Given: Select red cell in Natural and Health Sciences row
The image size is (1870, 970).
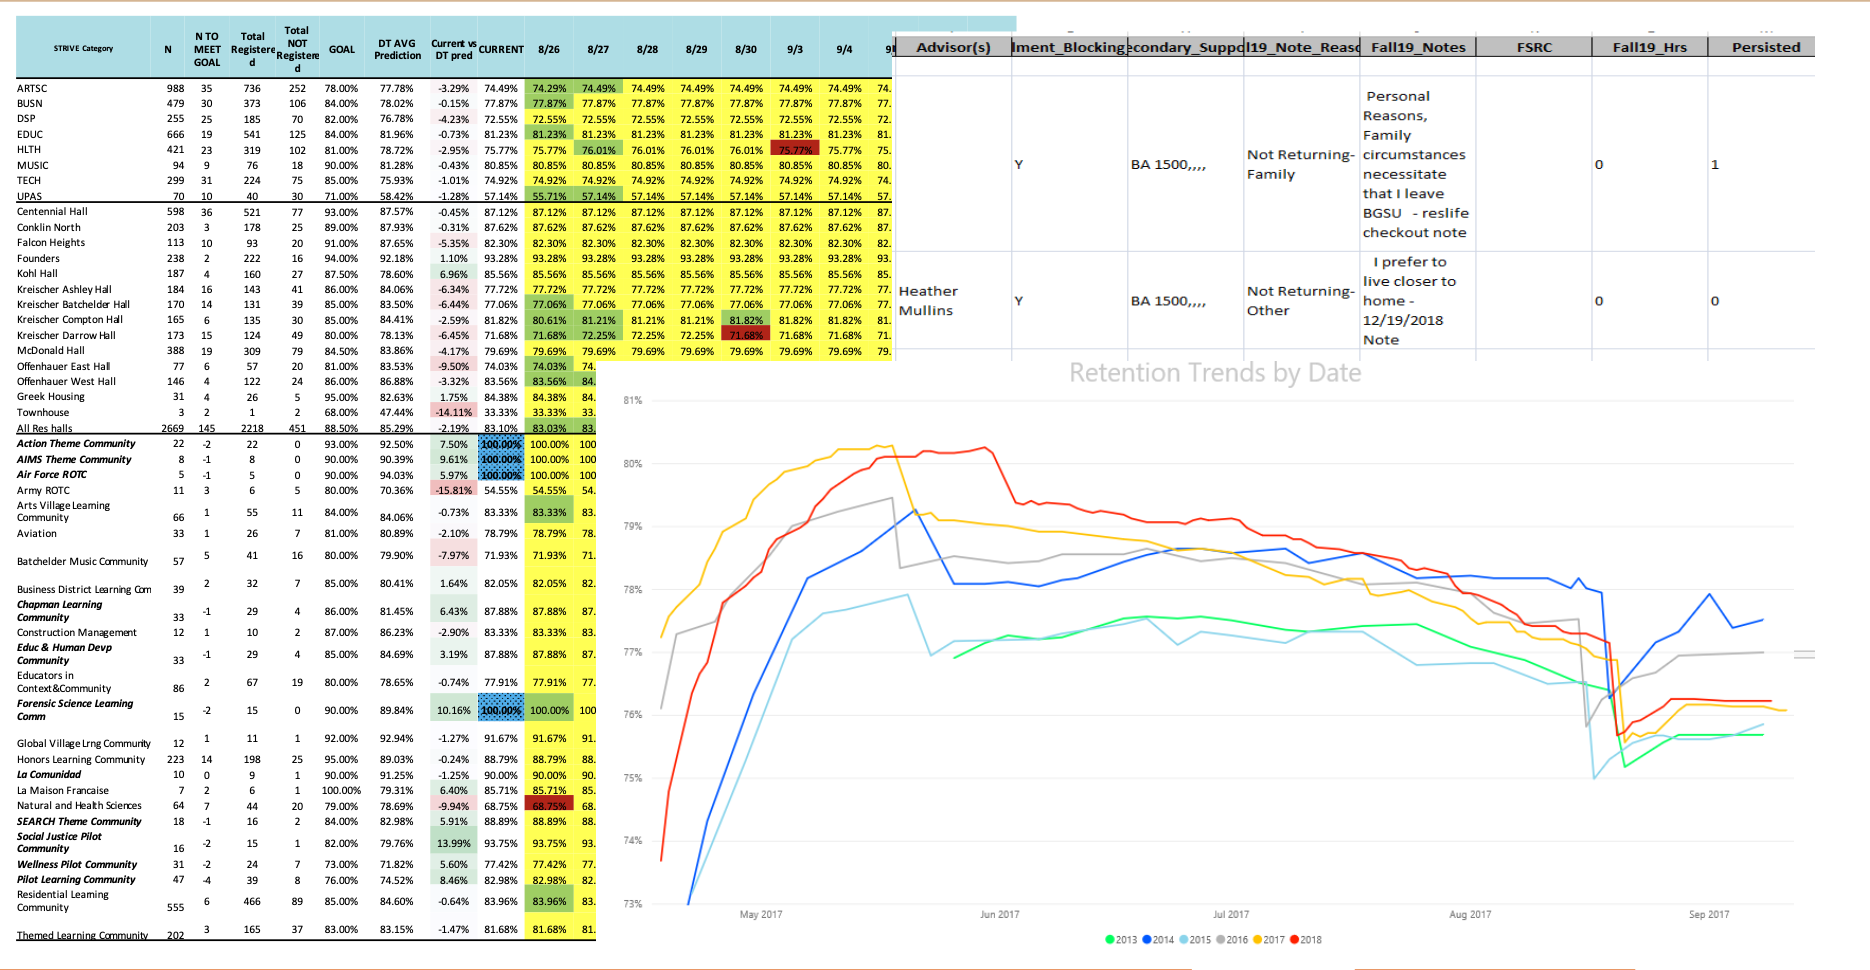Looking at the screenshot, I should tap(549, 805).
